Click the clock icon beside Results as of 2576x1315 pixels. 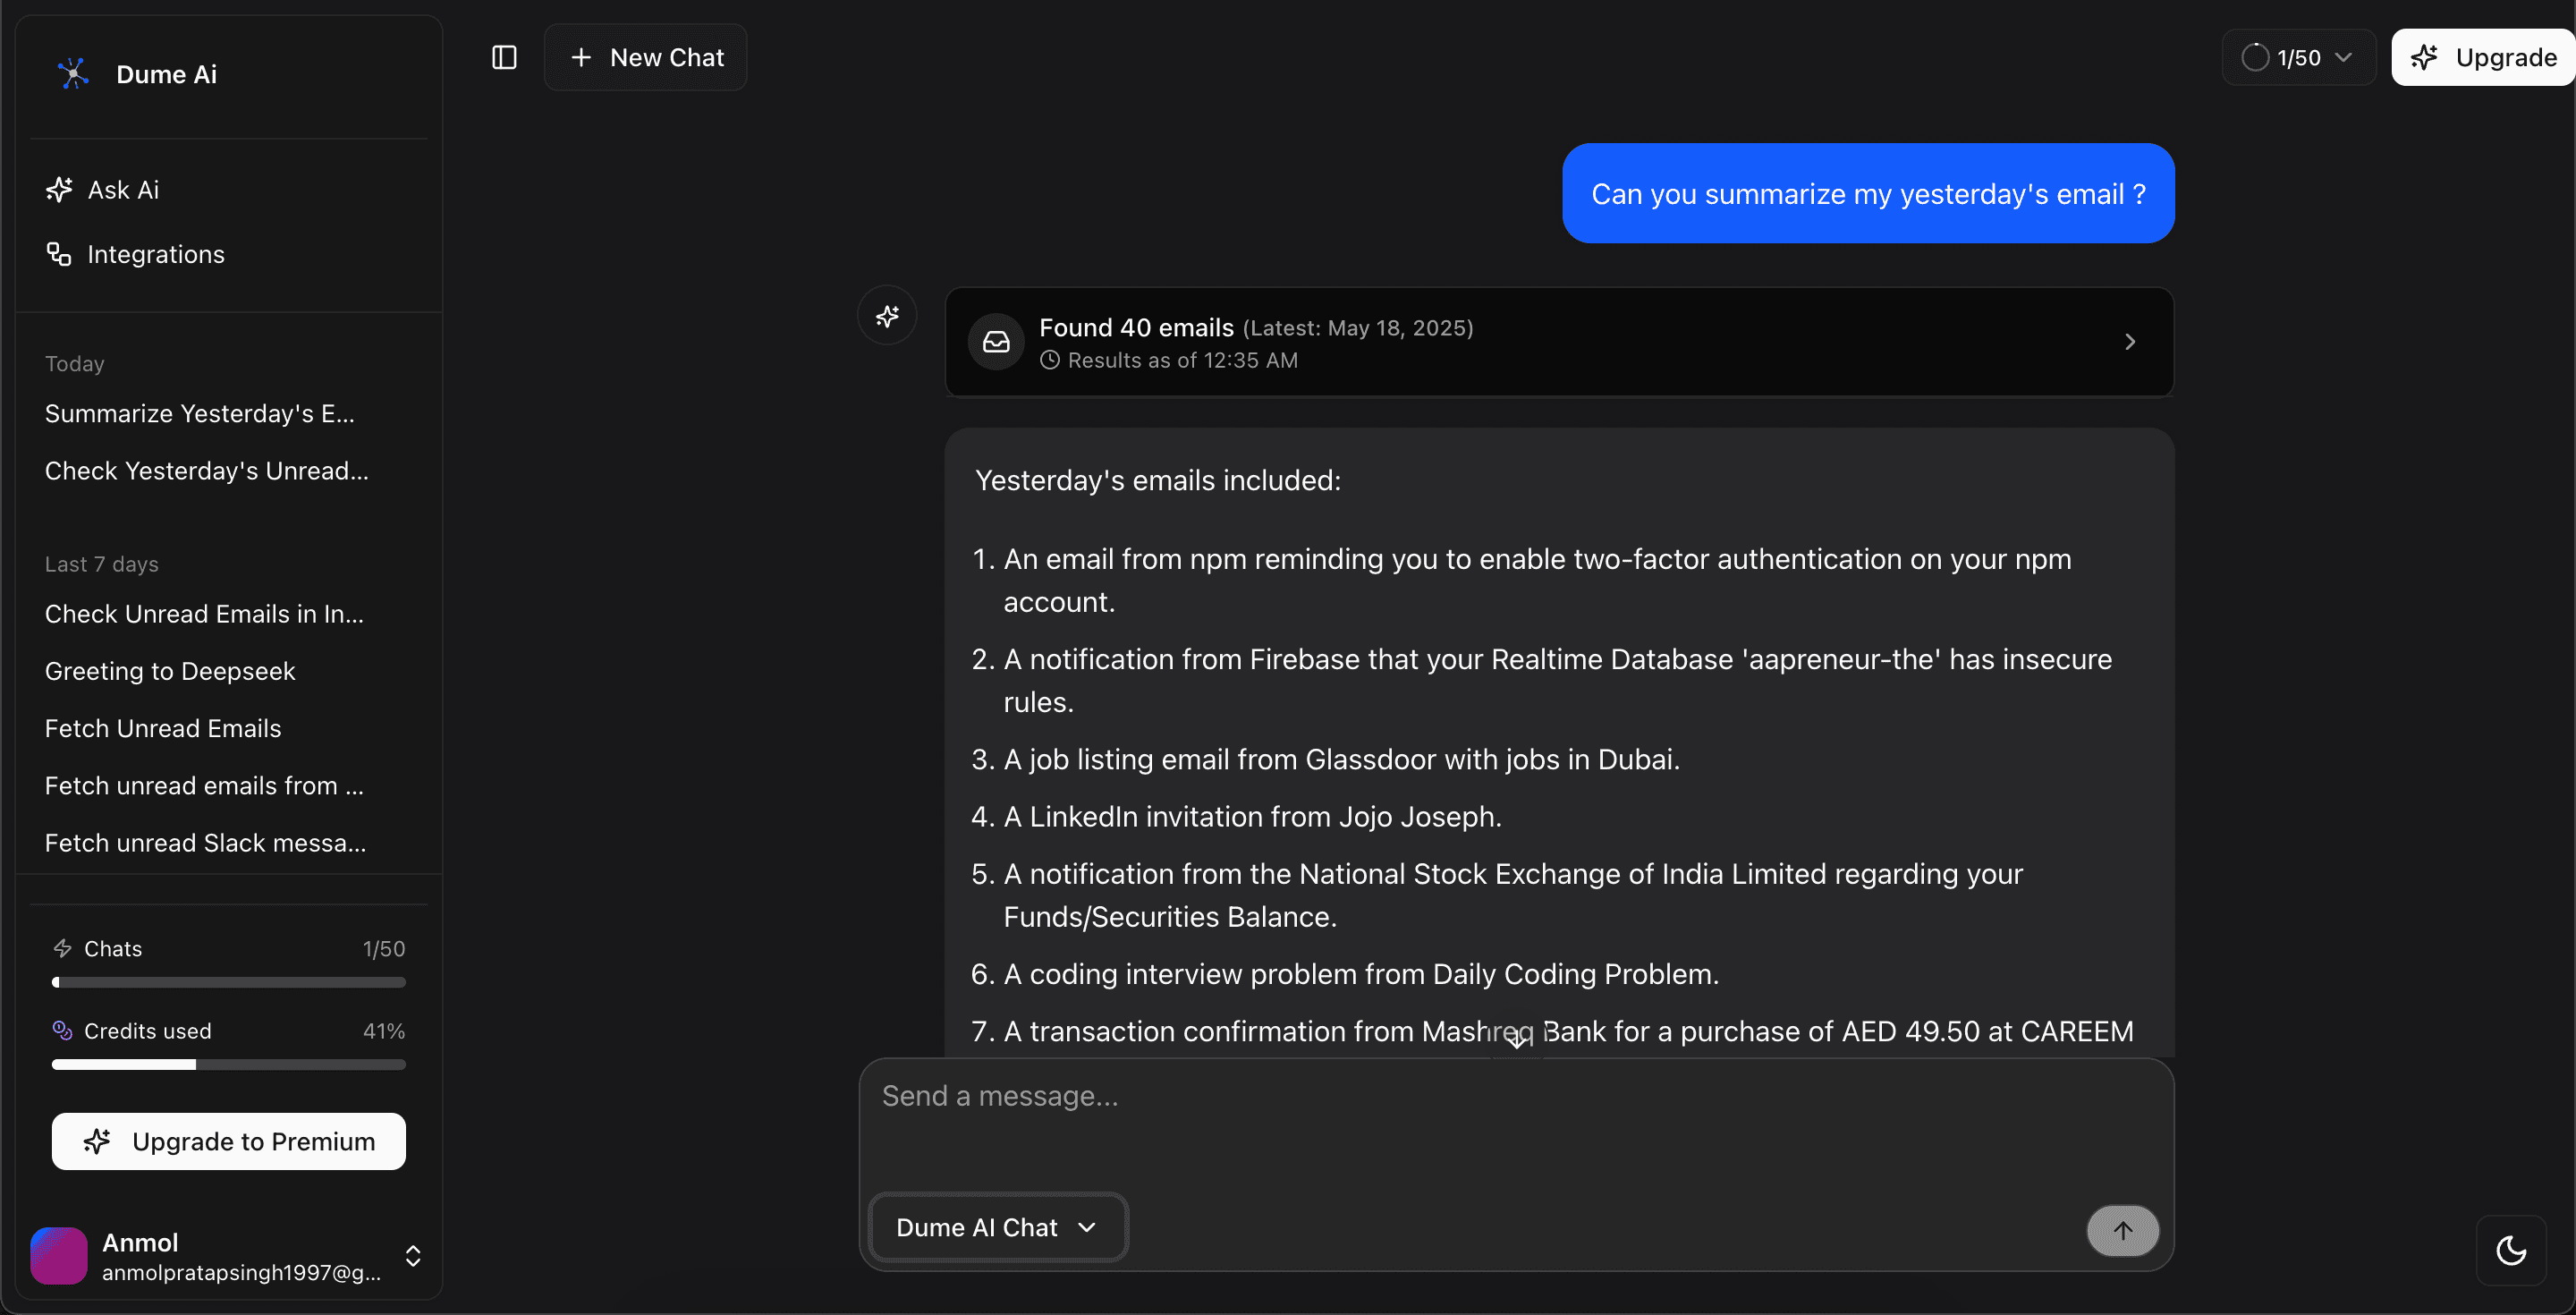click(x=1050, y=360)
